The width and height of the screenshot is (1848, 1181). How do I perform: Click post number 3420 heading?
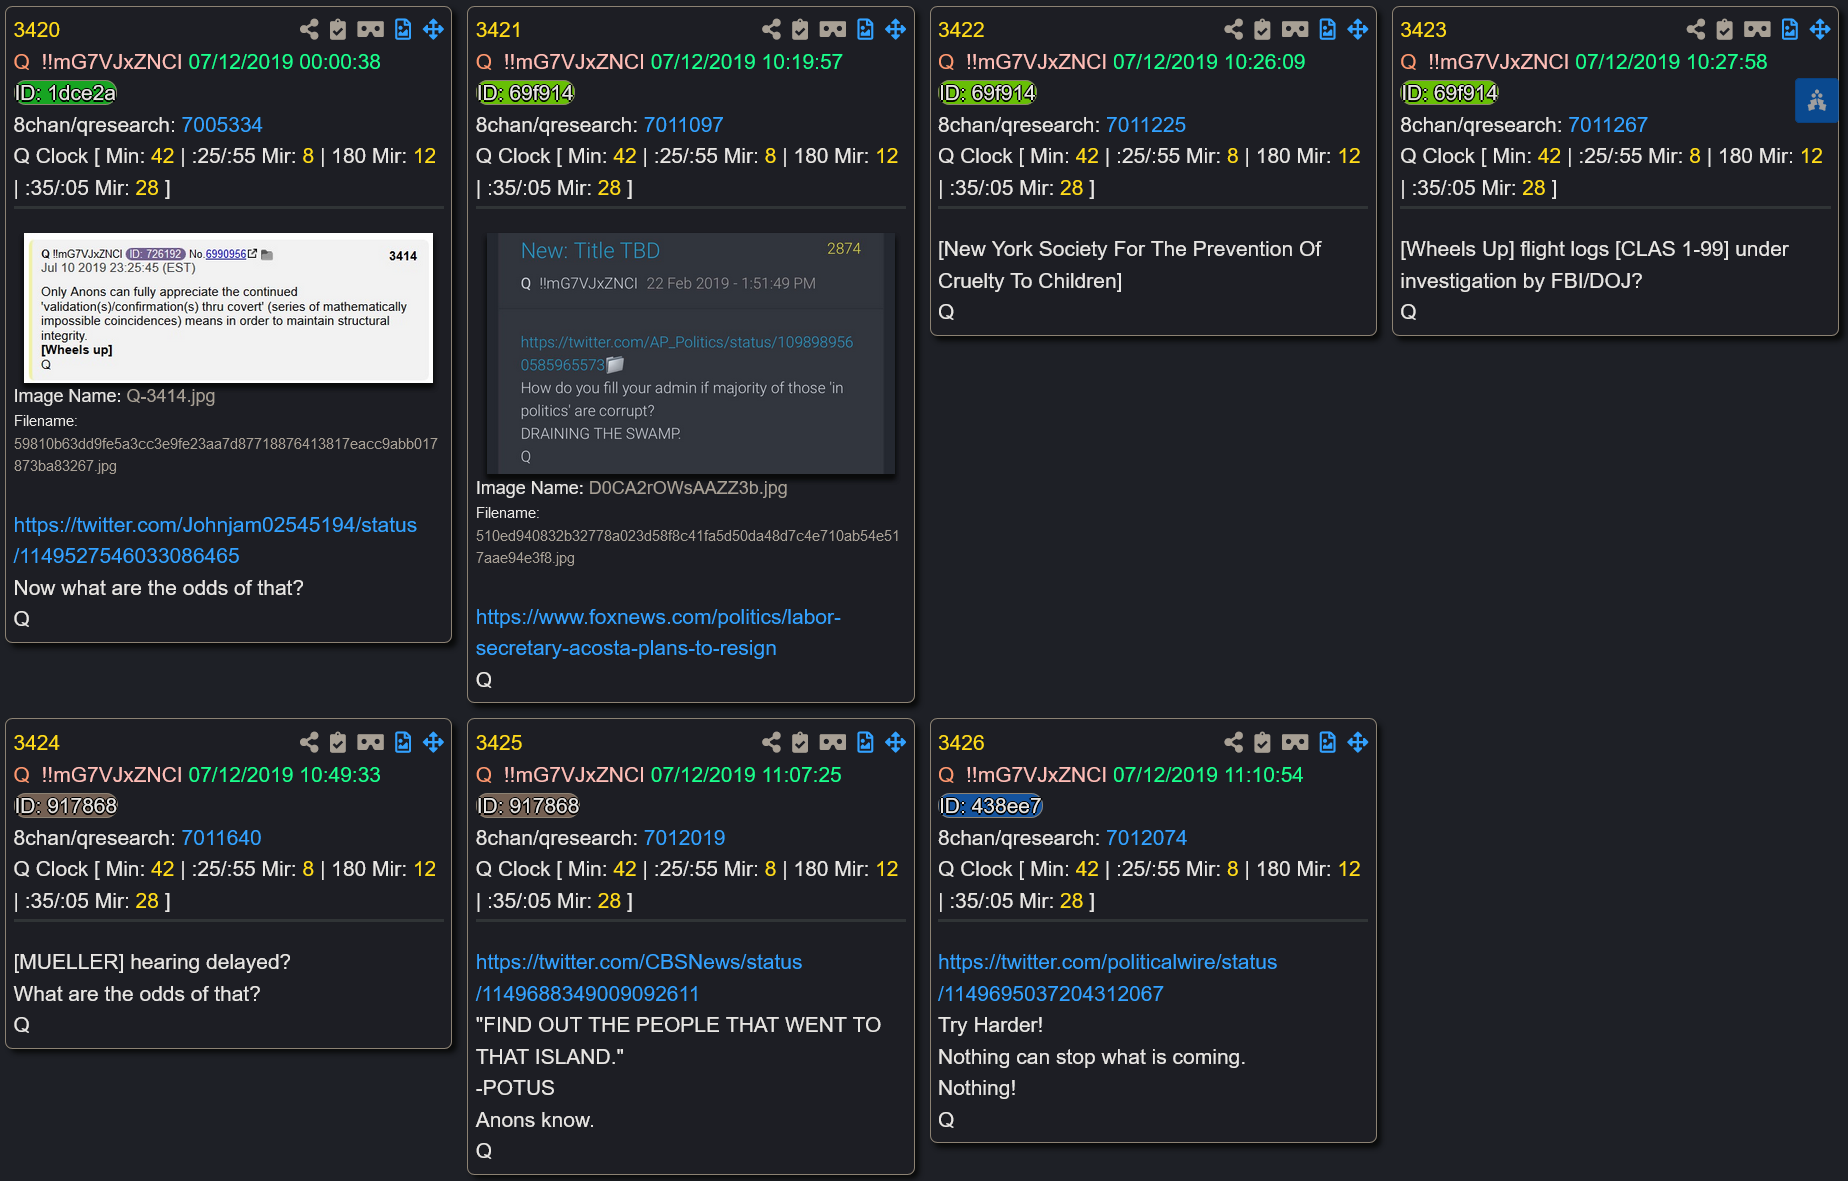click(37, 30)
